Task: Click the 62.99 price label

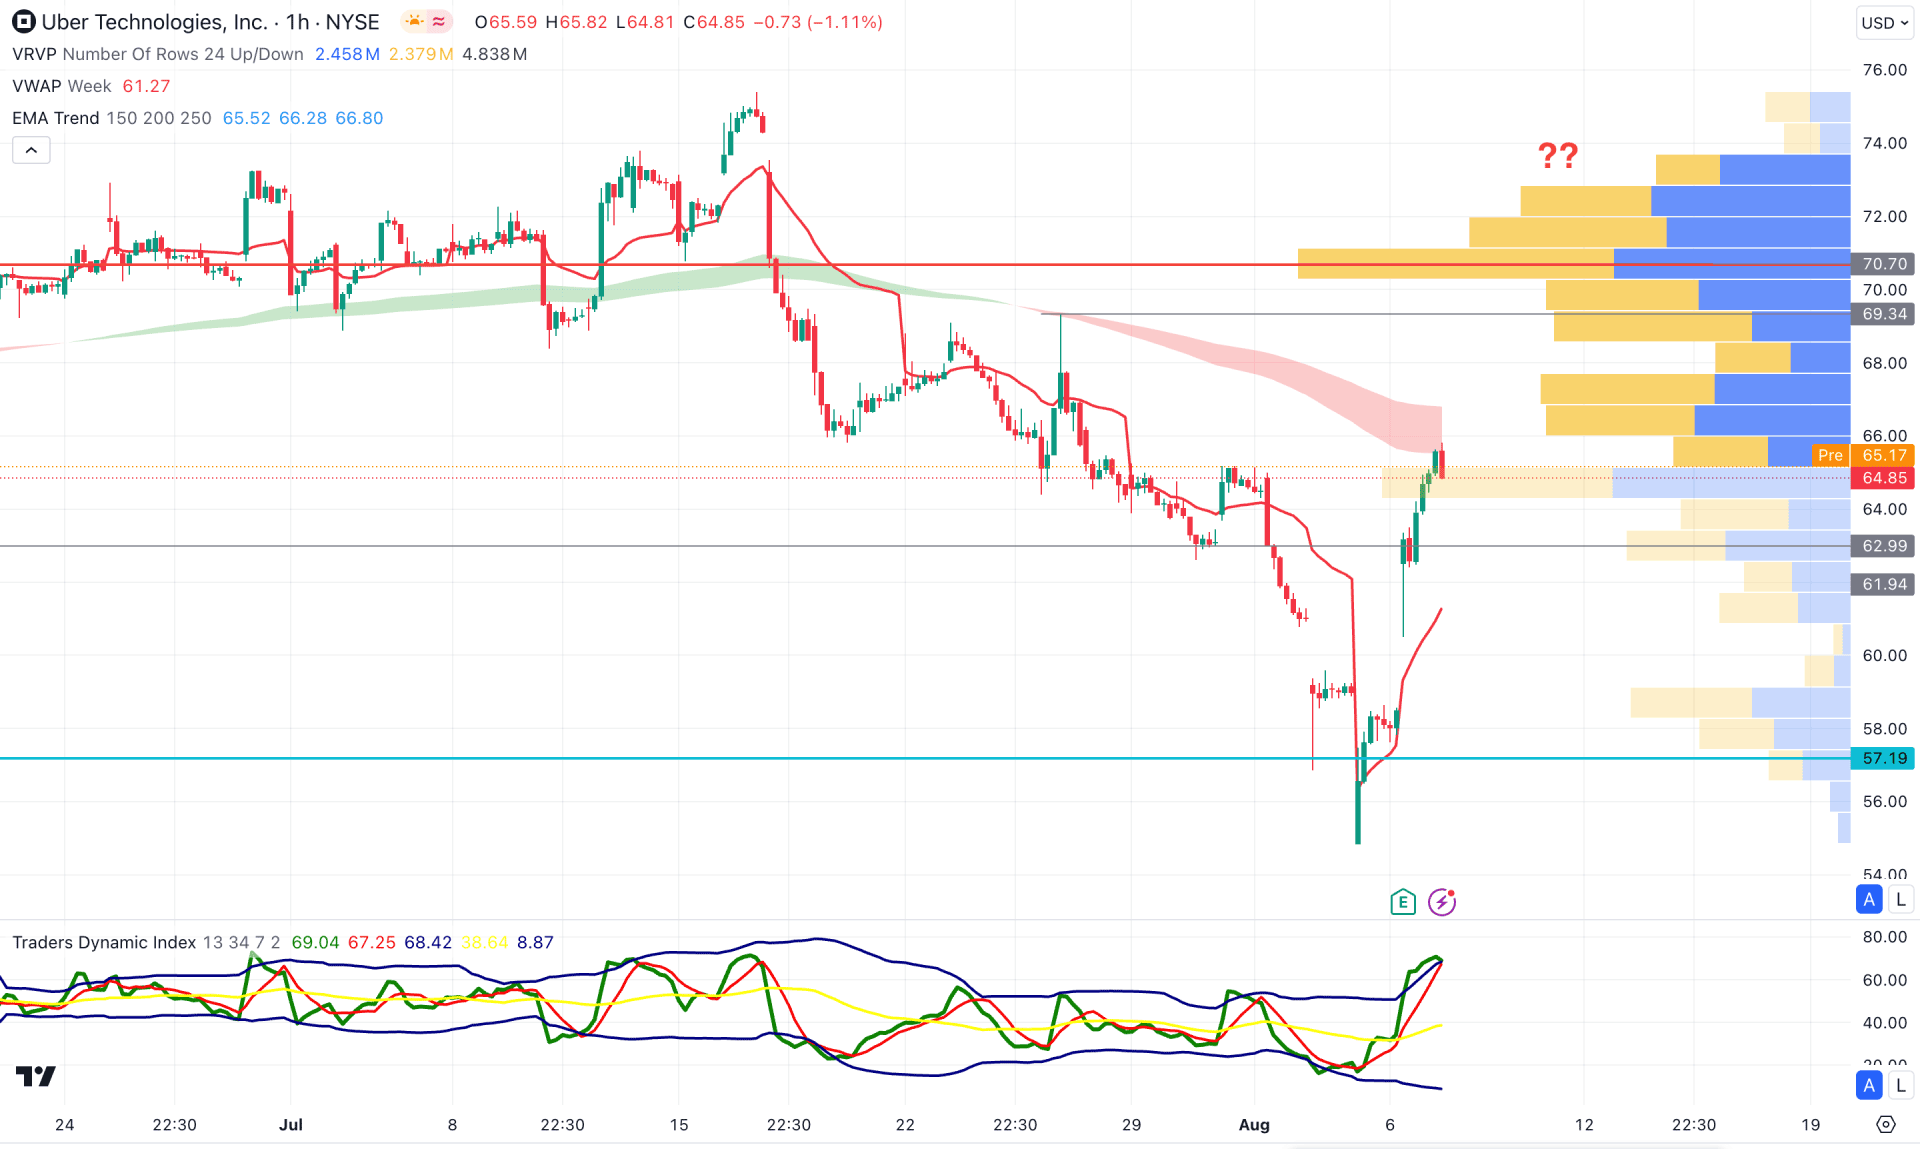Action: click(1884, 546)
